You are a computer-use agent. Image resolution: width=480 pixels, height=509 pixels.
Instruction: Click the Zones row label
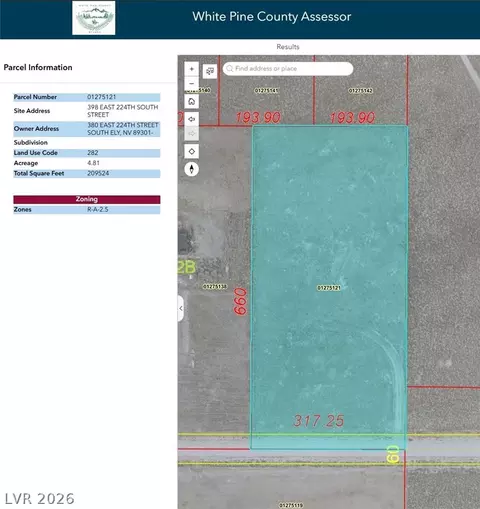(23, 210)
